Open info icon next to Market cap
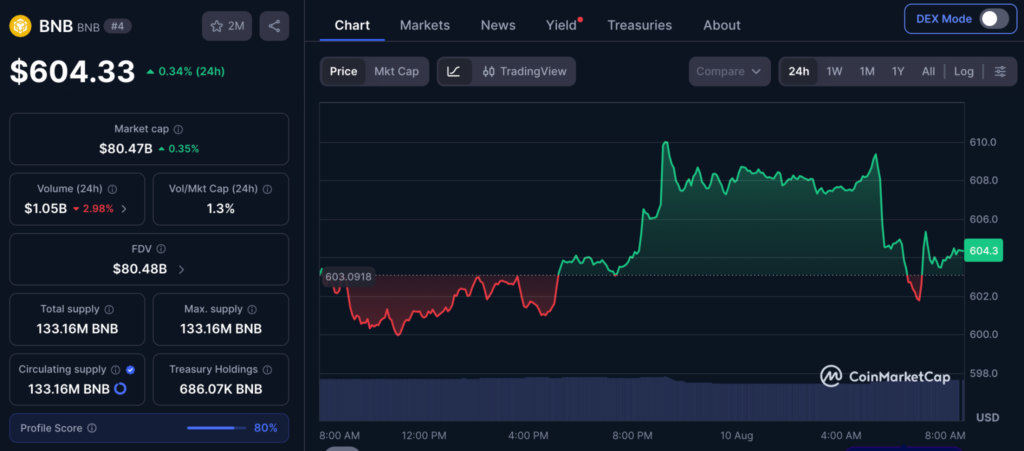The image size is (1024, 451). point(178,129)
